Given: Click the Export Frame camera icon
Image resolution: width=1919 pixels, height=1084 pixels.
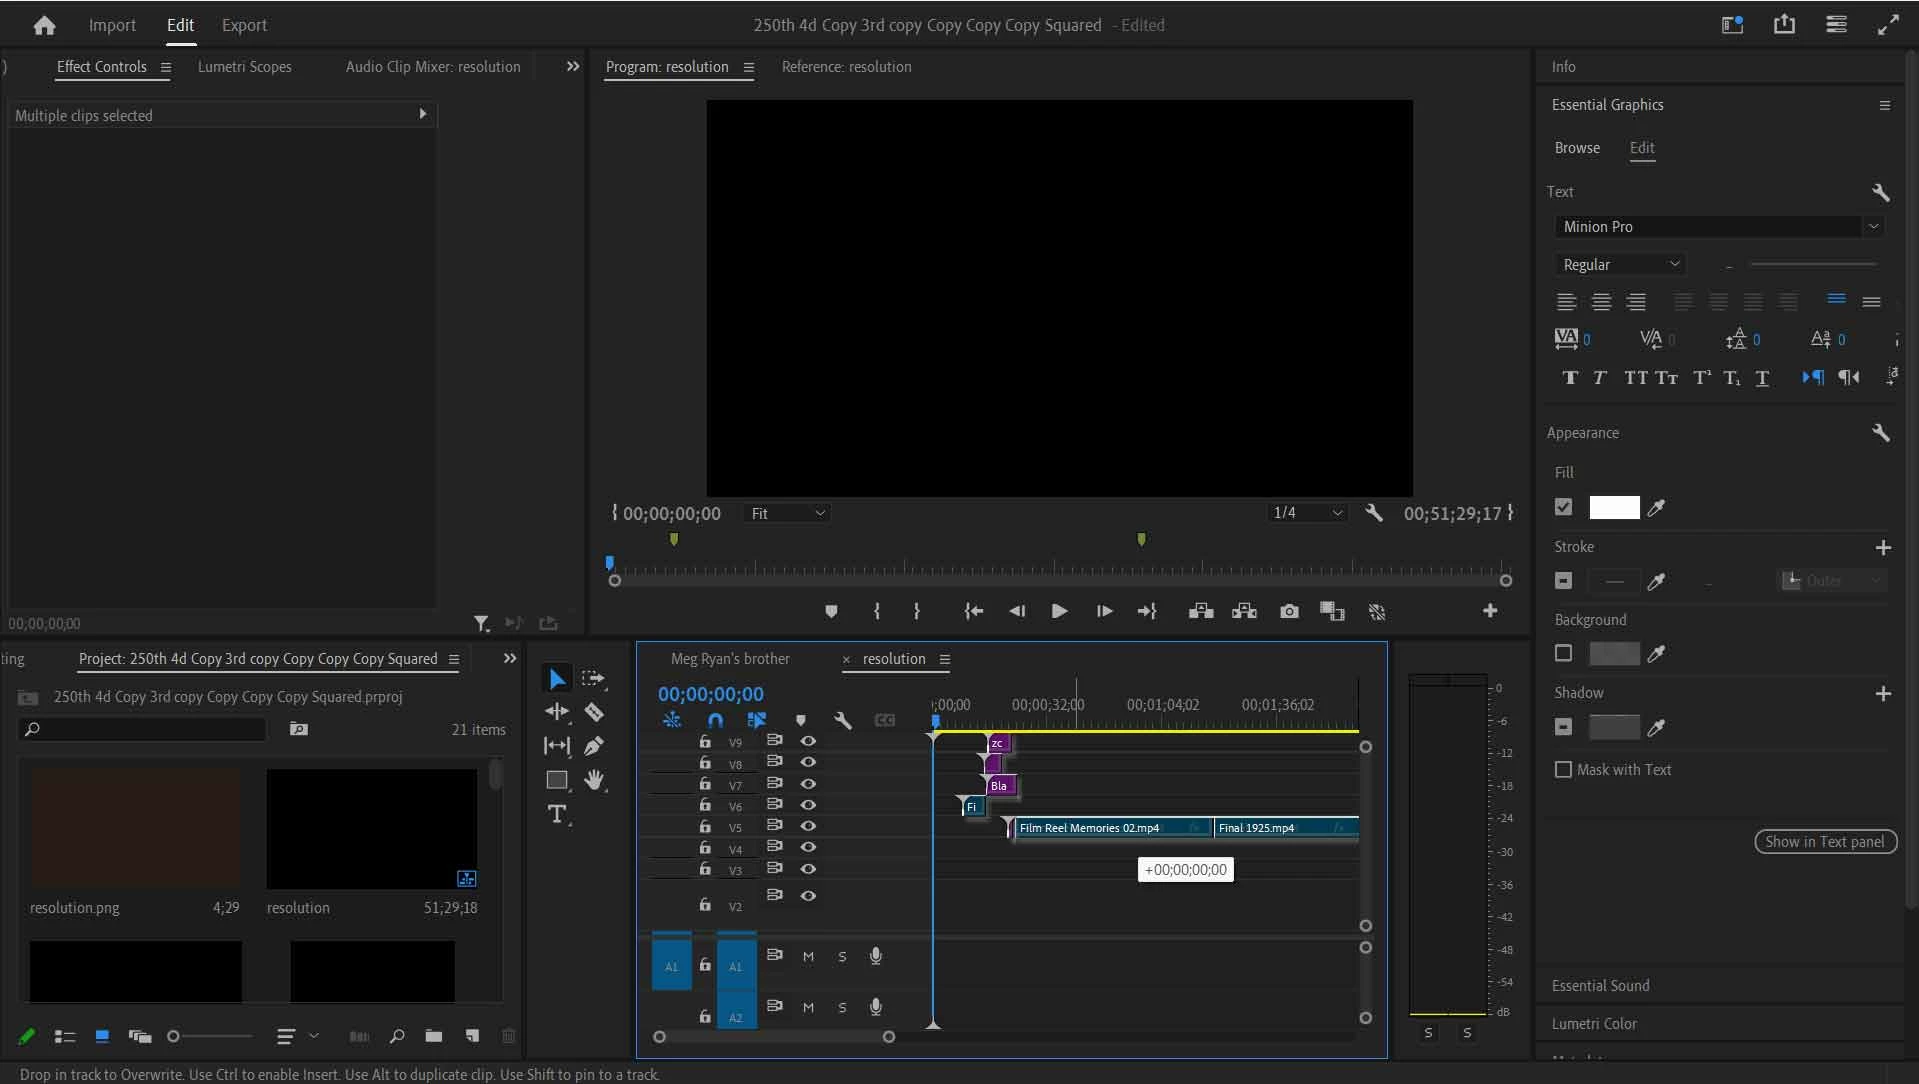Looking at the screenshot, I should [x=1289, y=611].
